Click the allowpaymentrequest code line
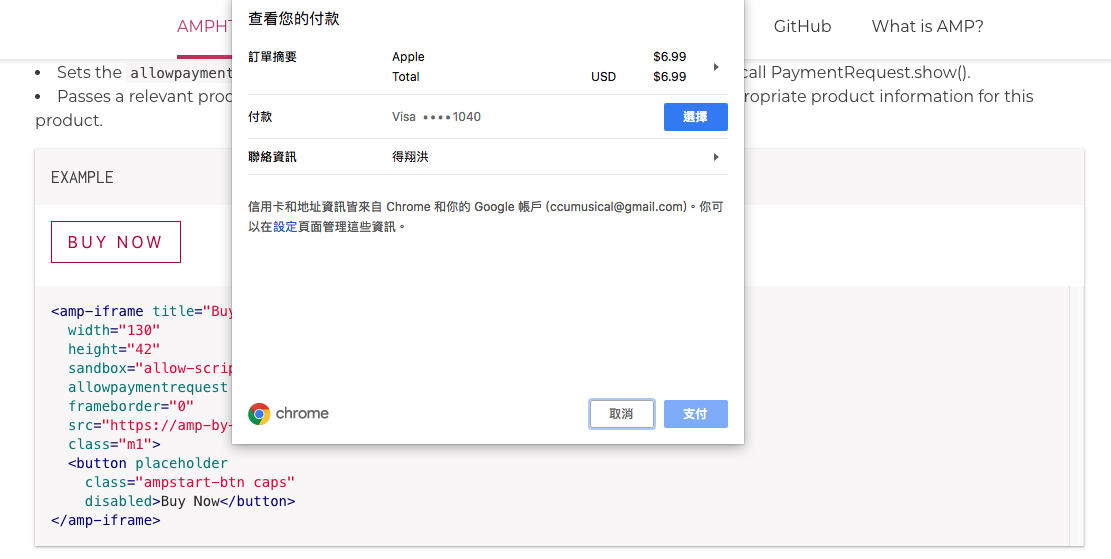1111x559 pixels. 148,388
